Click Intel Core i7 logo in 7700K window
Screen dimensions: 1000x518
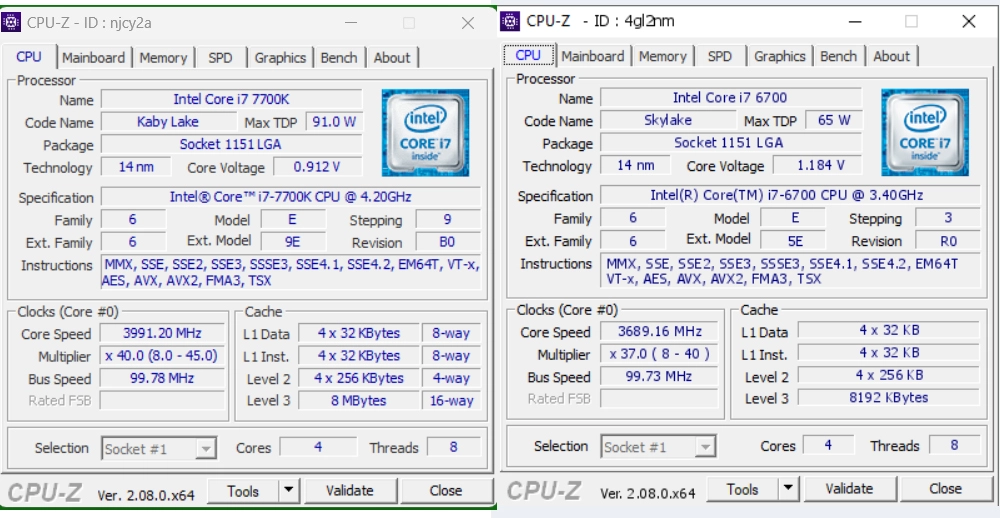coord(425,133)
